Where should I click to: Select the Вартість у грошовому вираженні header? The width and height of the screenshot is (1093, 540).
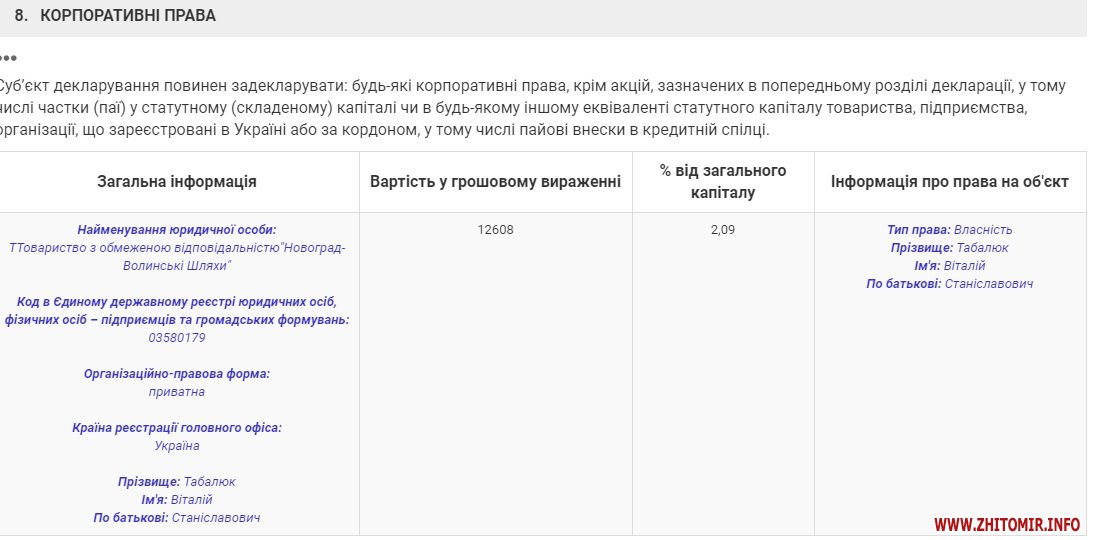pyautogui.click(x=495, y=182)
